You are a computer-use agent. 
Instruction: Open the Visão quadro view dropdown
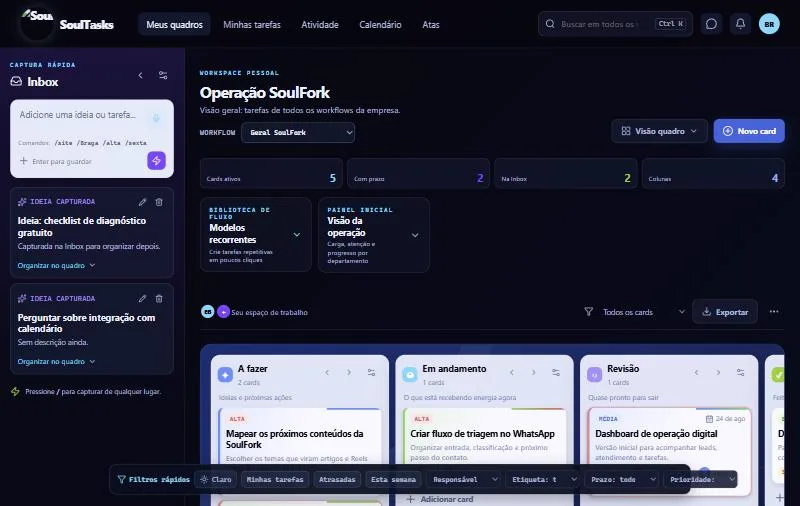coord(659,131)
